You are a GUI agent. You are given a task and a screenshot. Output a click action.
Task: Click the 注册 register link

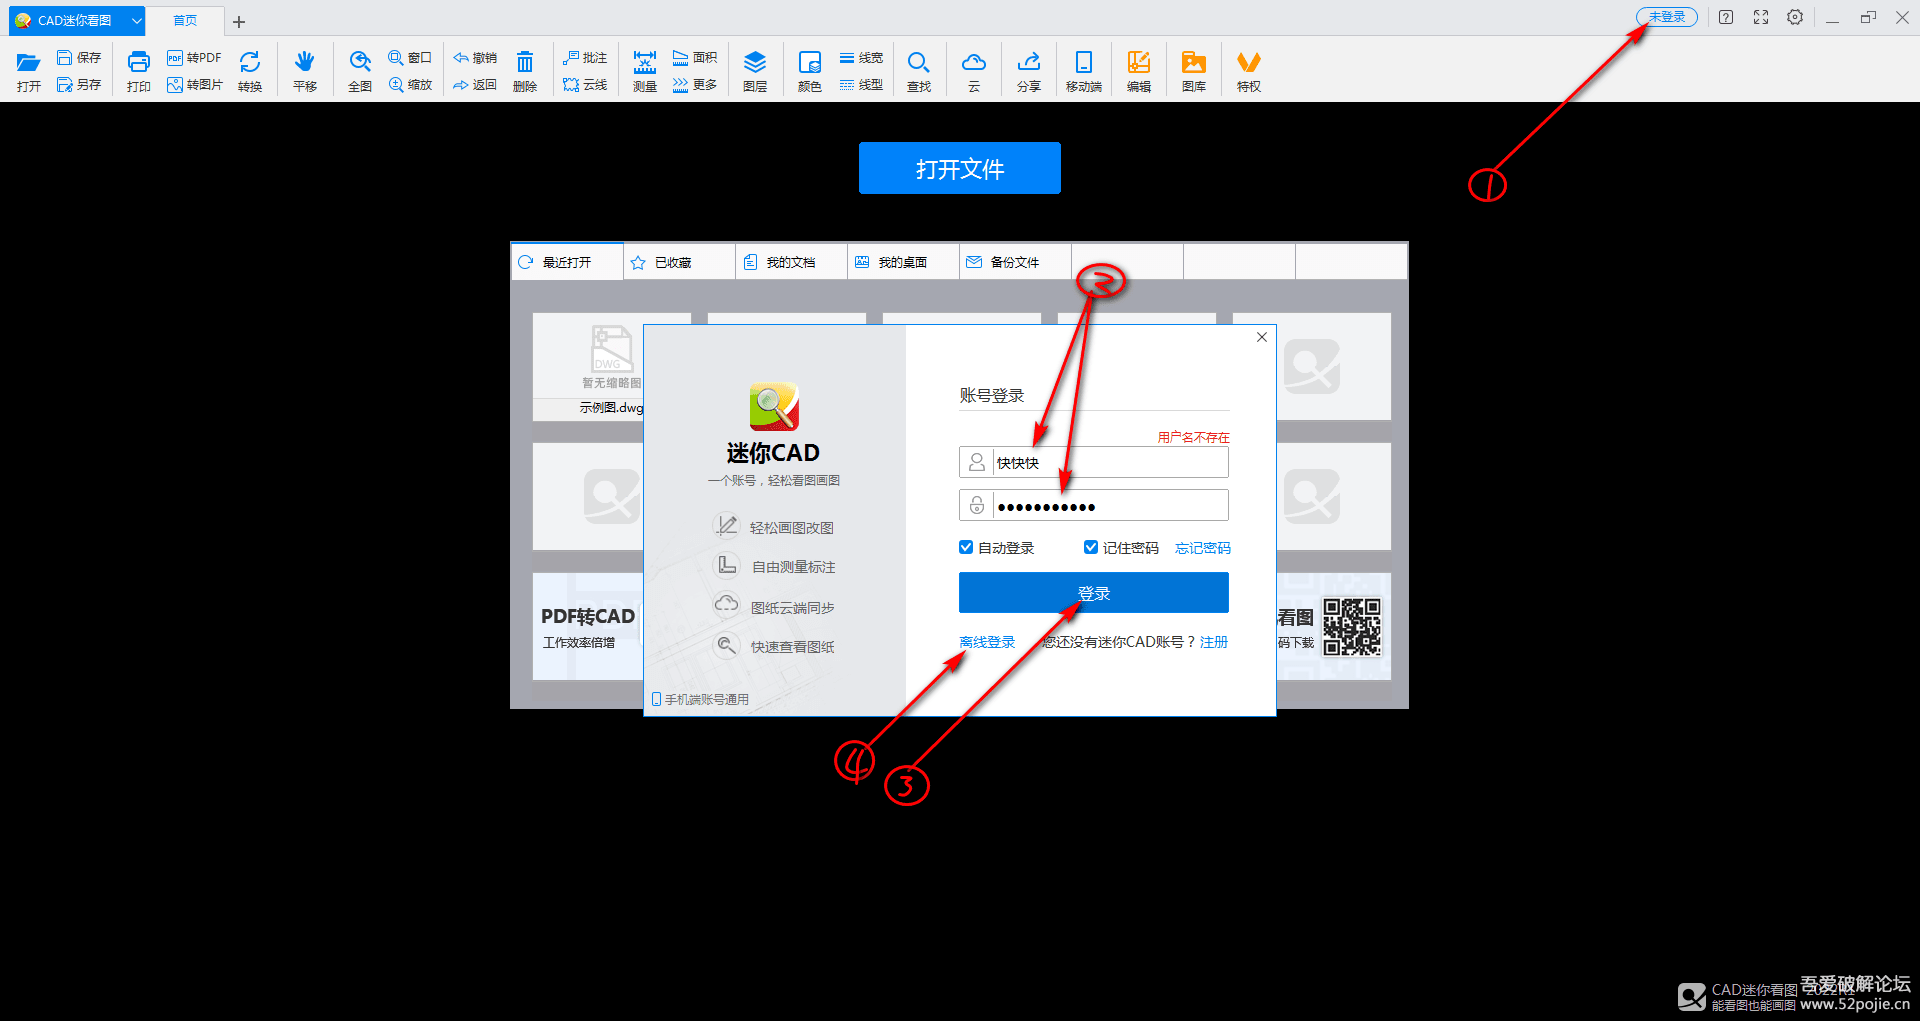tap(1214, 642)
